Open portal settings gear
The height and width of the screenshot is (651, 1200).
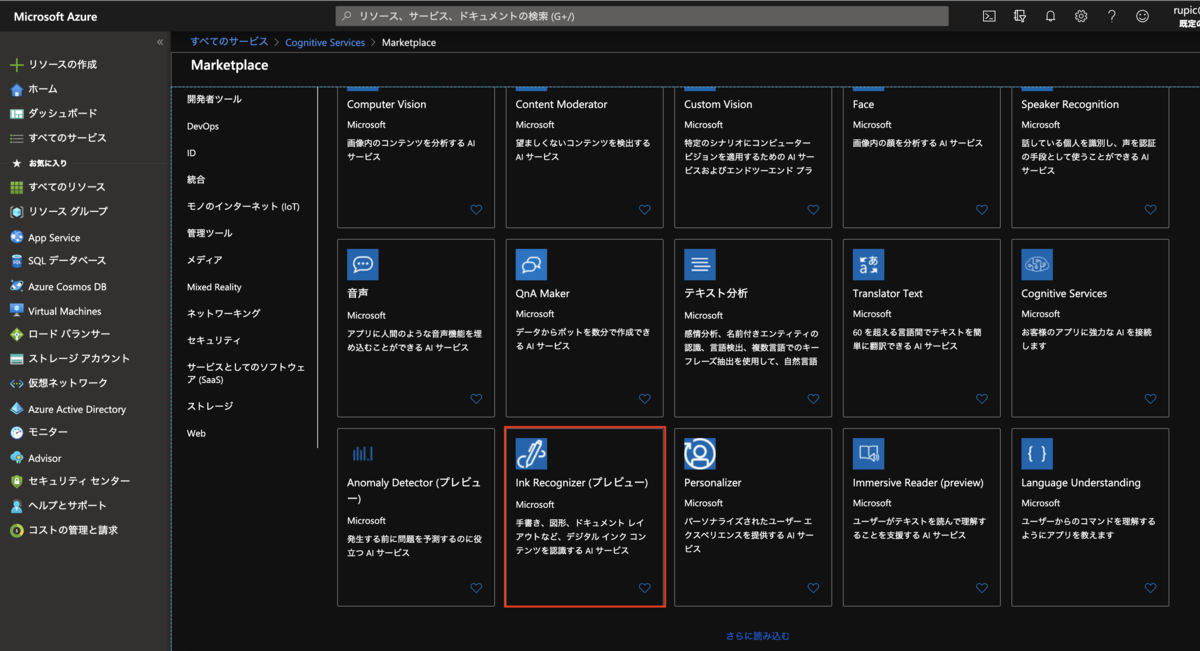(1081, 16)
